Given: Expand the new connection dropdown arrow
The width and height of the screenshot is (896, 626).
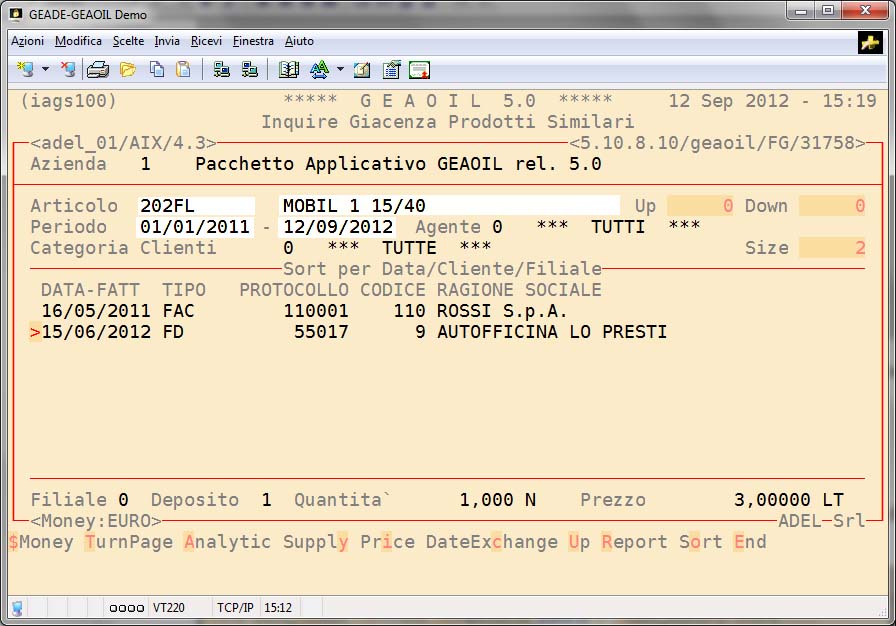Looking at the screenshot, I should click(x=45, y=70).
